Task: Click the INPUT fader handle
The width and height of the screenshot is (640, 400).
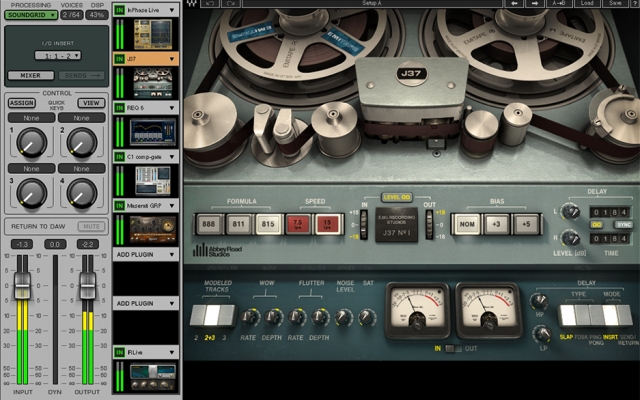Action: [x=22, y=285]
